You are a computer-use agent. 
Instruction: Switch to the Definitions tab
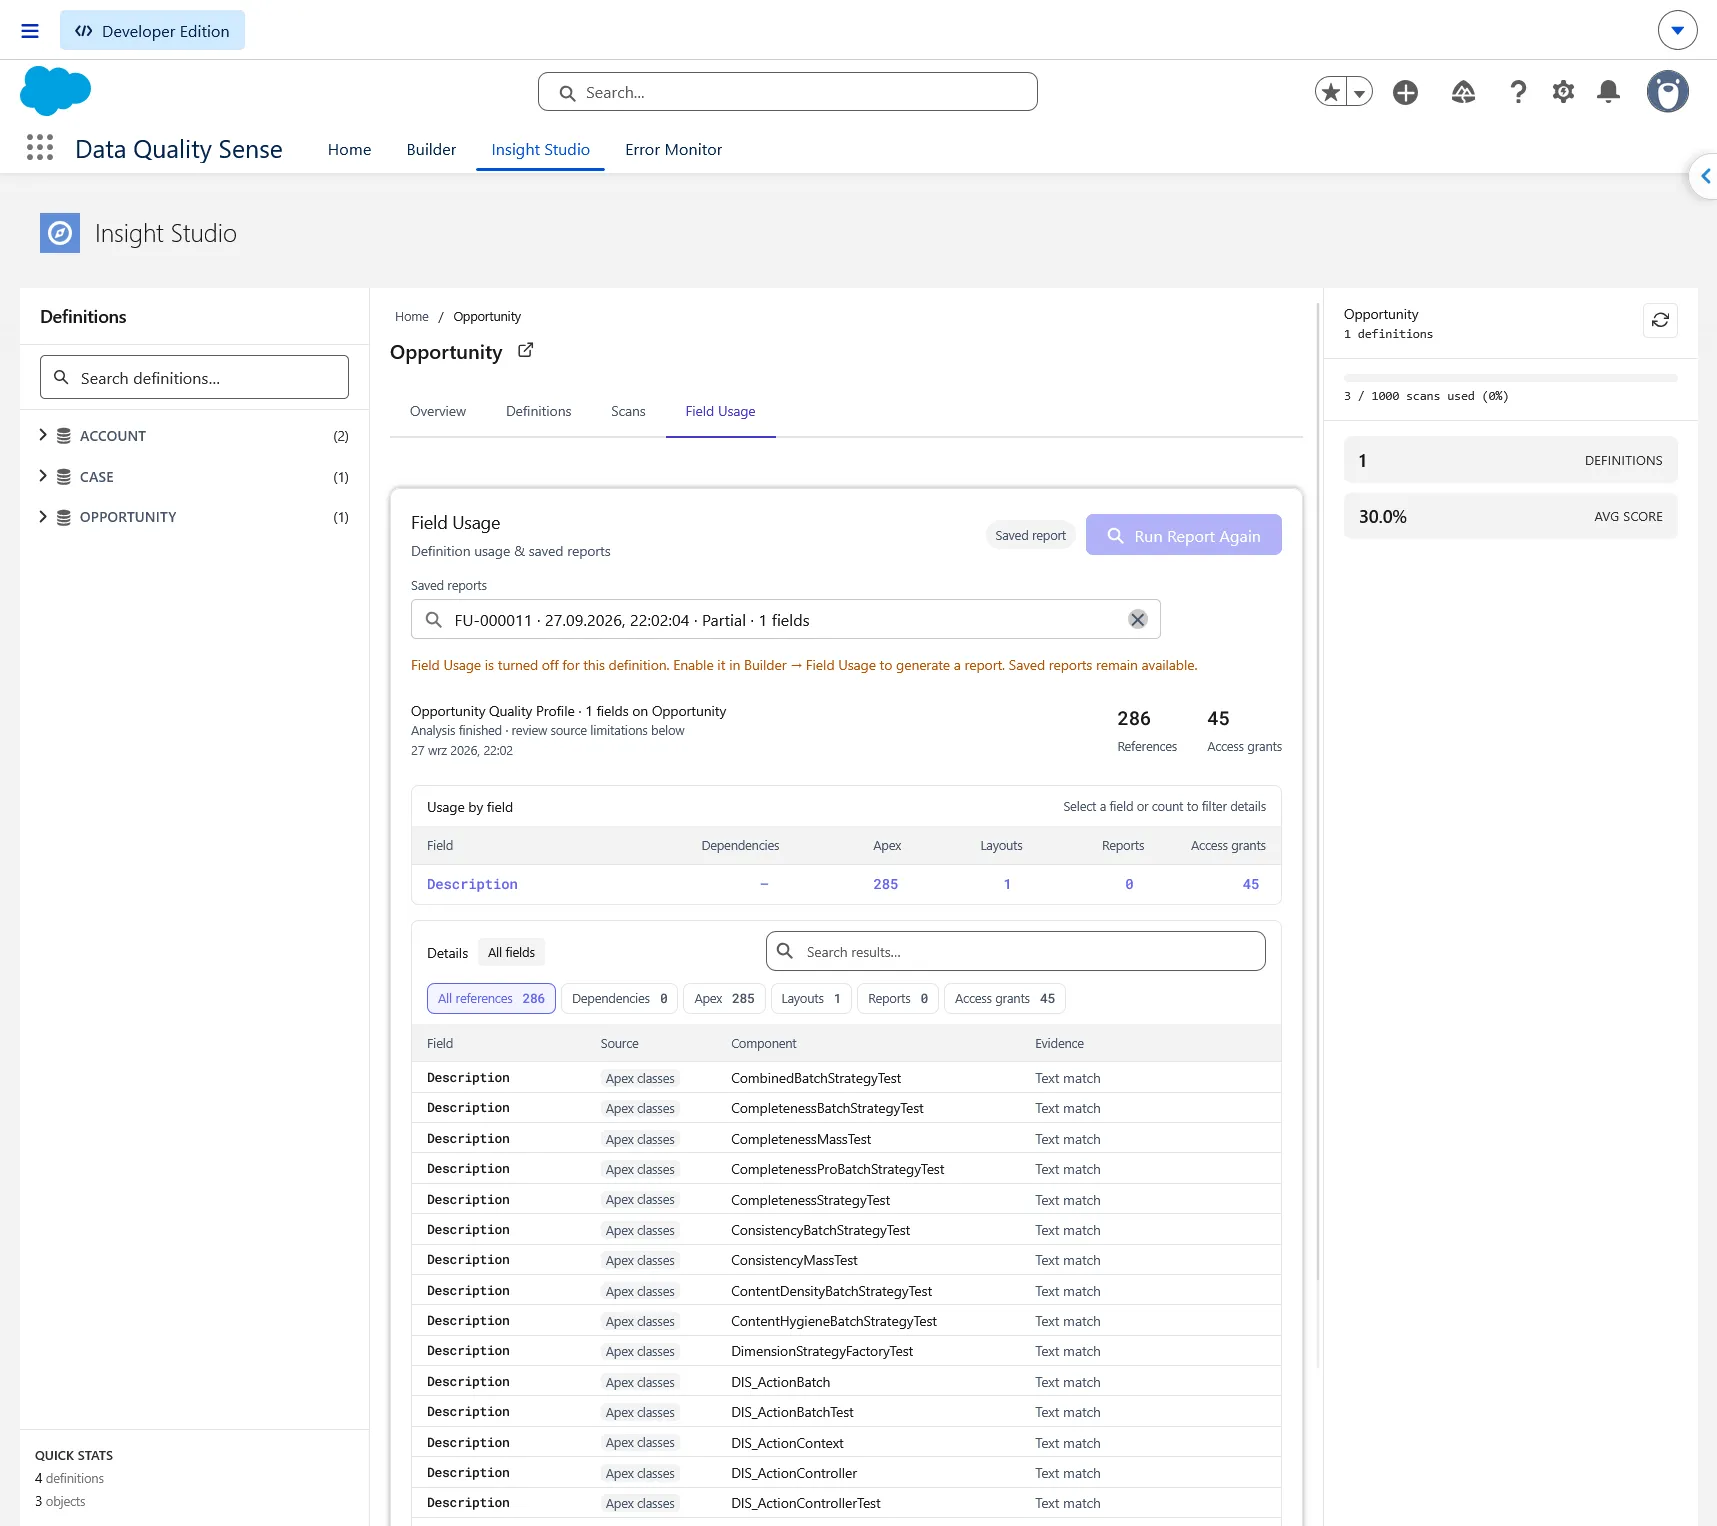(539, 411)
